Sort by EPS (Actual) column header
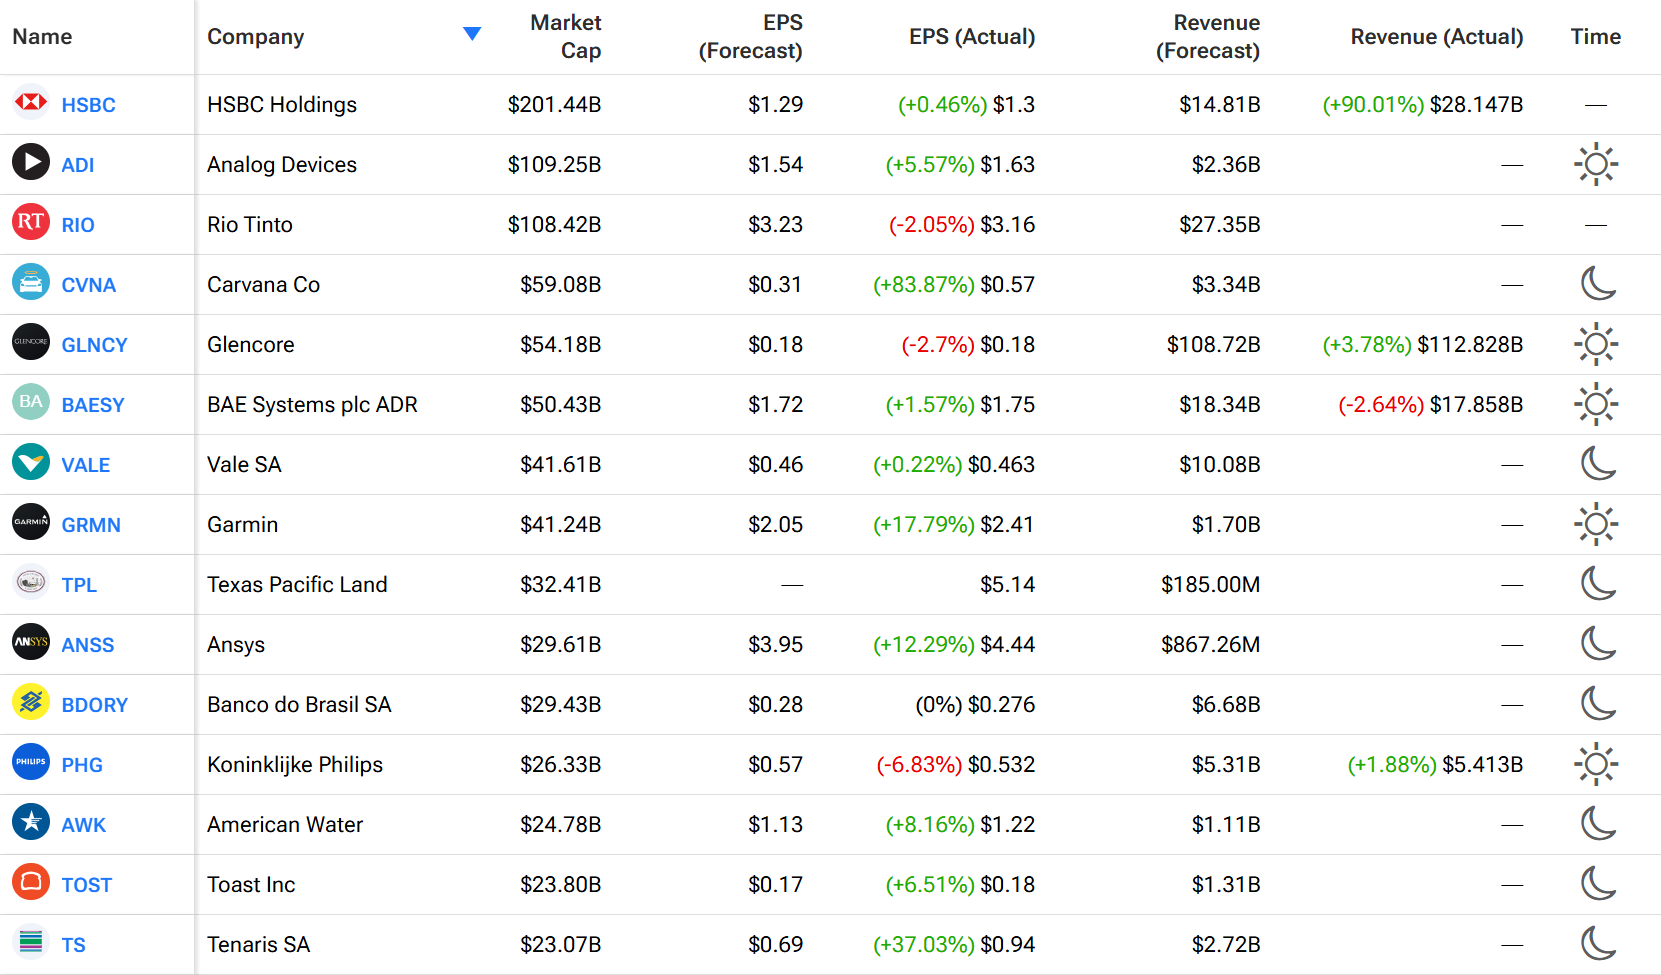 972,37
